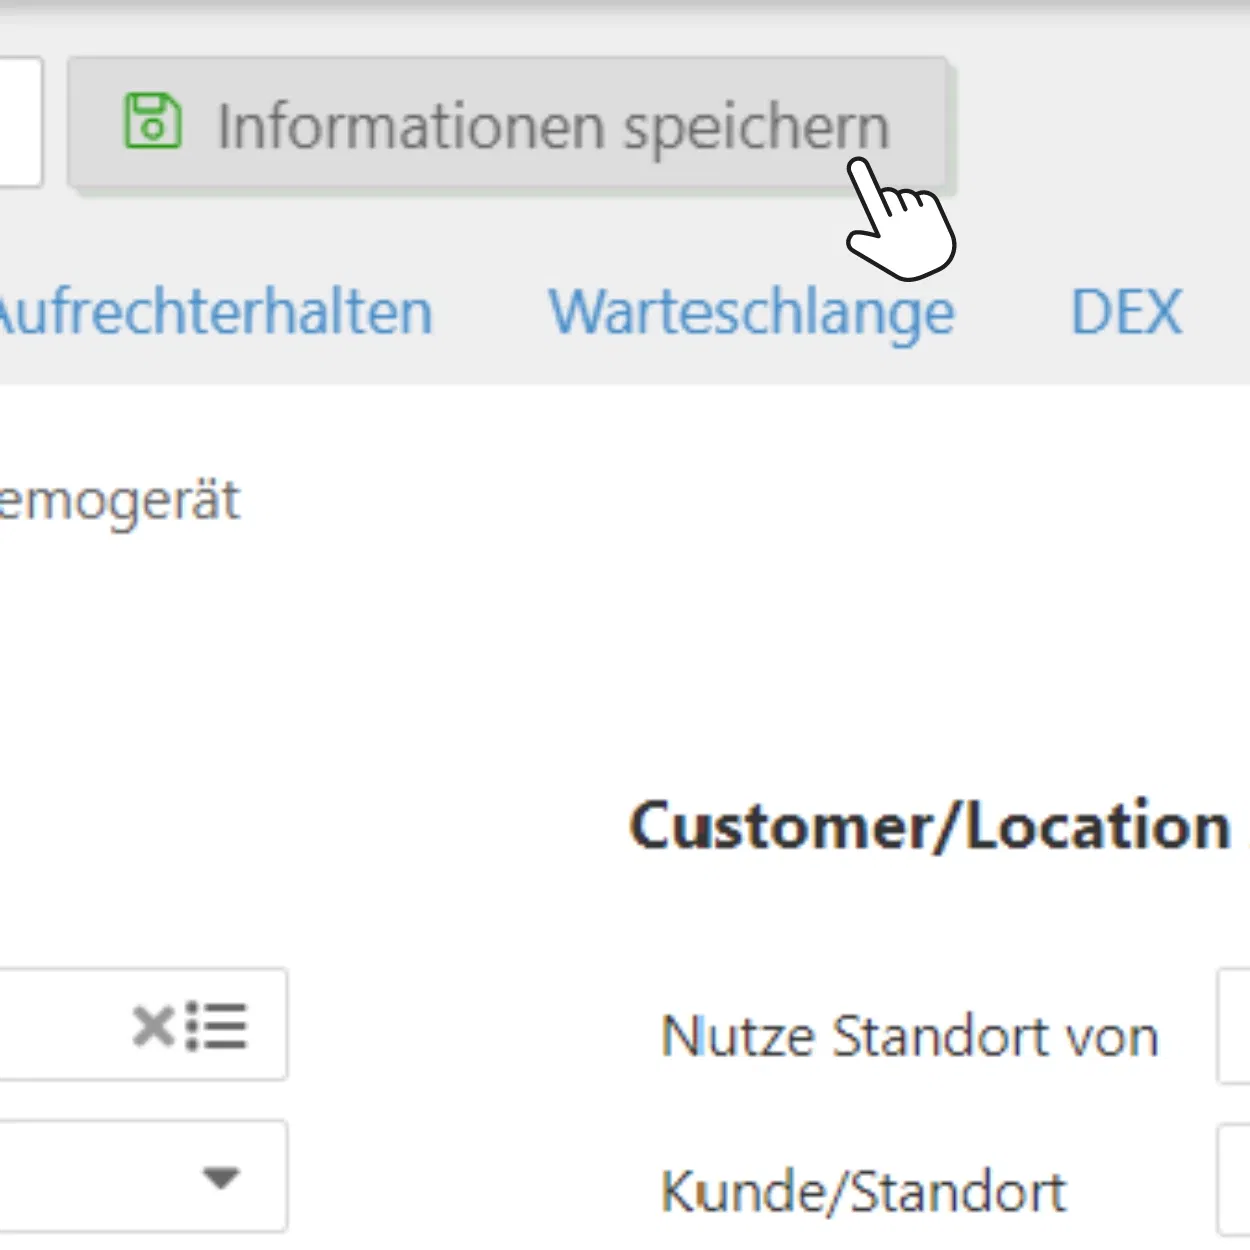Click the Customer/Location section heading
The height and width of the screenshot is (1250, 1250).
tap(930, 827)
